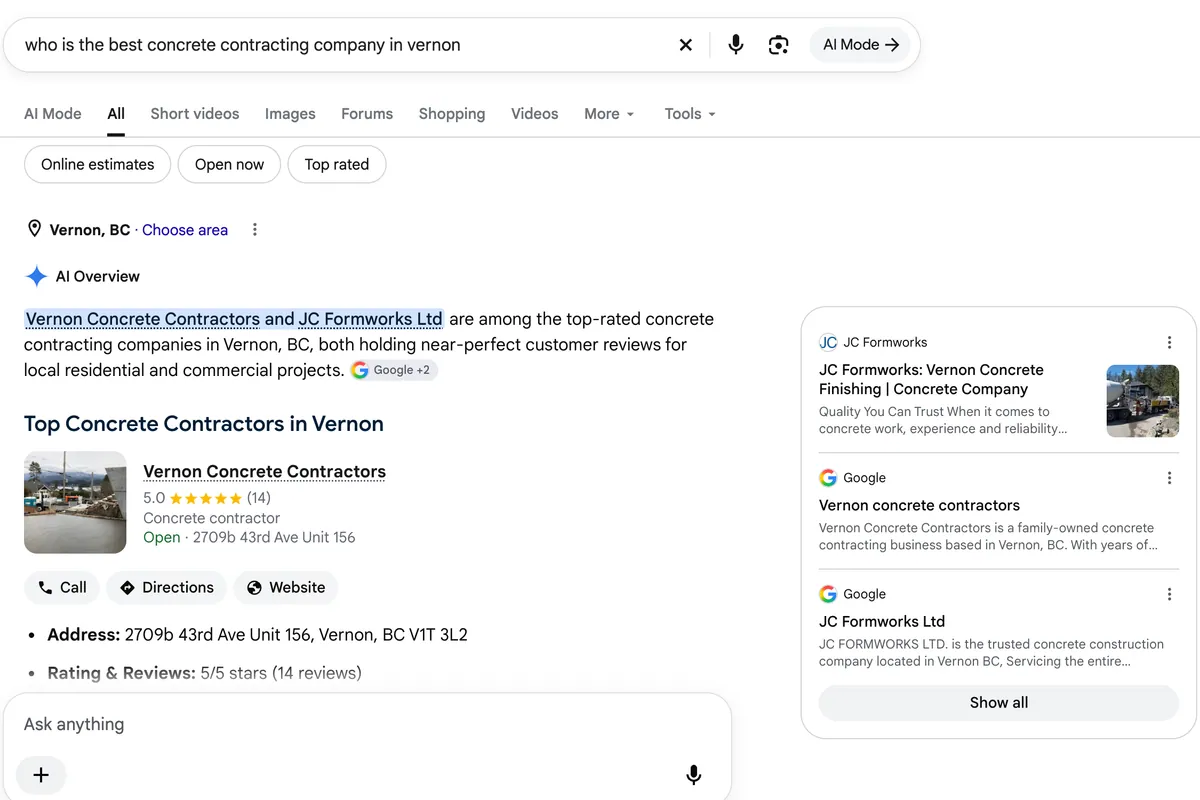This screenshot has width=1200, height=800.
Task: Click Show all sources button
Action: coord(999,703)
